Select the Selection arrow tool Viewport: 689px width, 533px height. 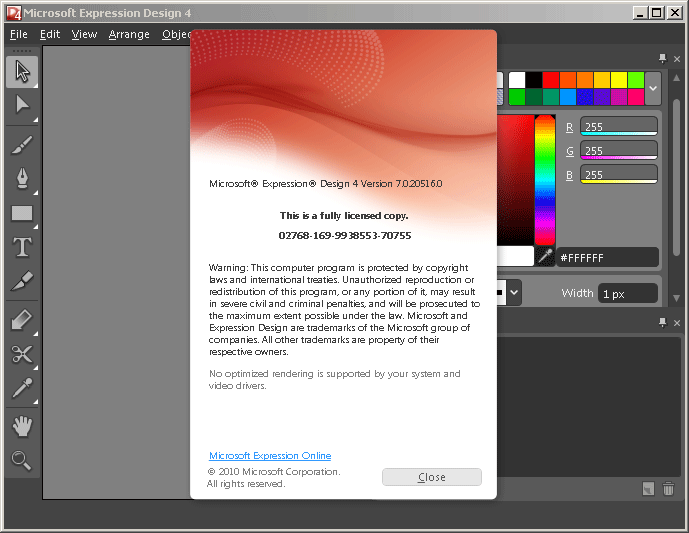pos(22,72)
